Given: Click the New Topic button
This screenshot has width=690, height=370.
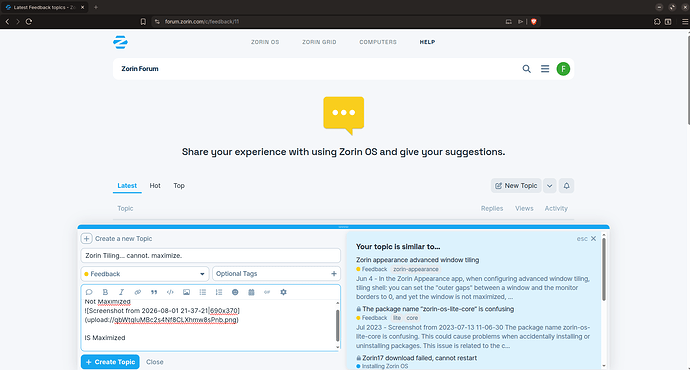Looking at the screenshot, I should click(x=516, y=186).
